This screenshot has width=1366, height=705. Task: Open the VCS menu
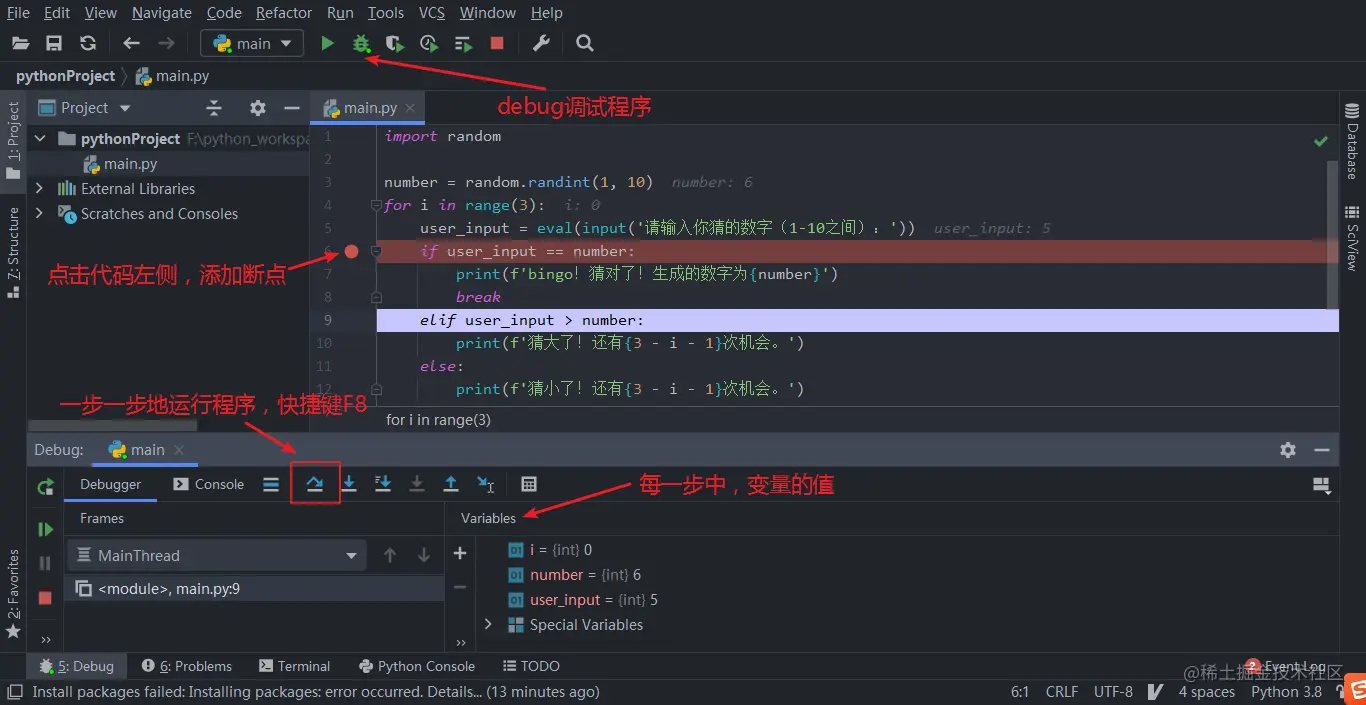432,13
